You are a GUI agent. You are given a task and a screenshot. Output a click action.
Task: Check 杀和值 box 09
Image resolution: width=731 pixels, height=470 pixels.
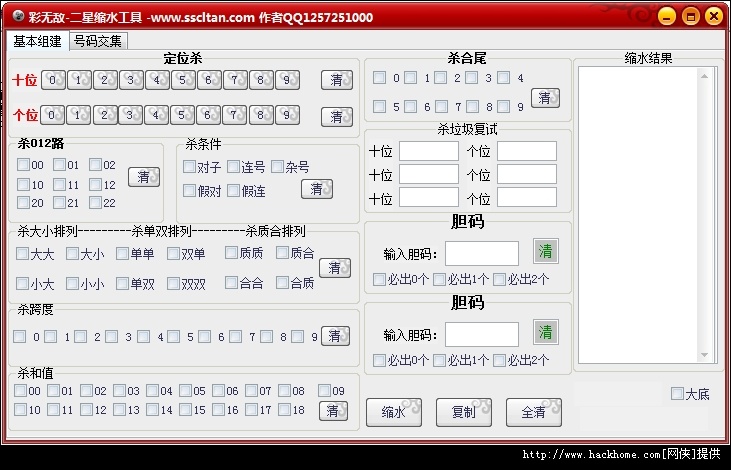(324, 390)
